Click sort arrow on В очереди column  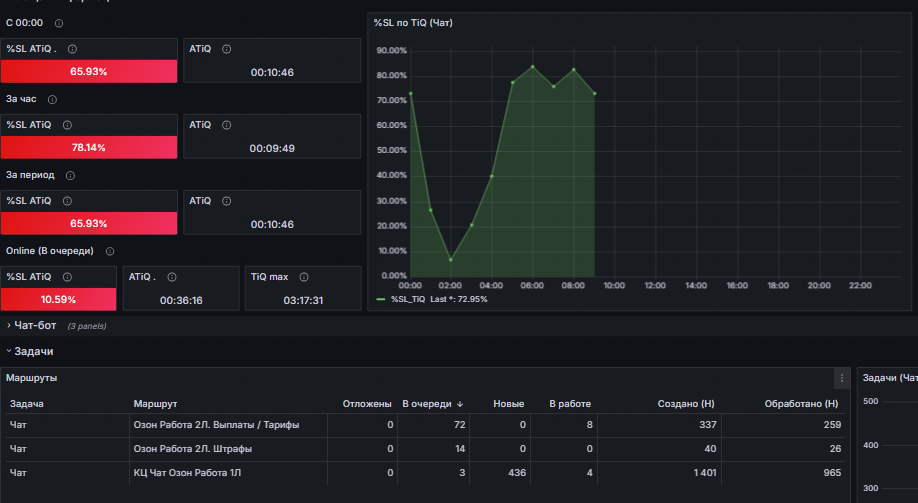pyautogui.click(x=460, y=404)
